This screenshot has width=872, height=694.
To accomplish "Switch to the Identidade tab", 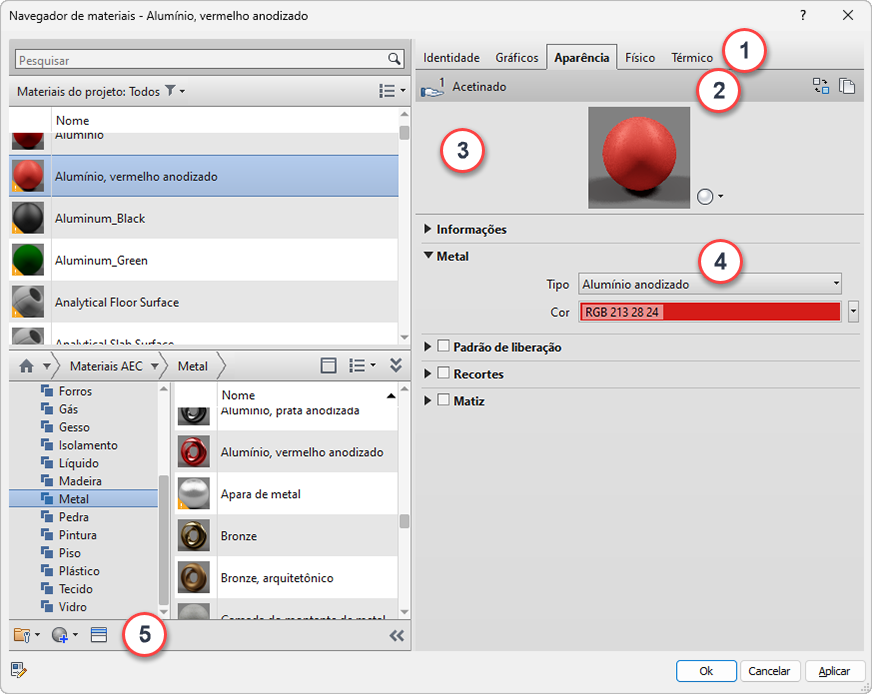I will pos(451,58).
